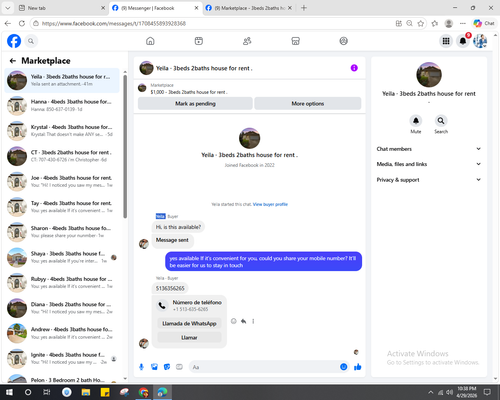Click the conversation list scrollbar
The height and width of the screenshot is (400, 500).
125,147
